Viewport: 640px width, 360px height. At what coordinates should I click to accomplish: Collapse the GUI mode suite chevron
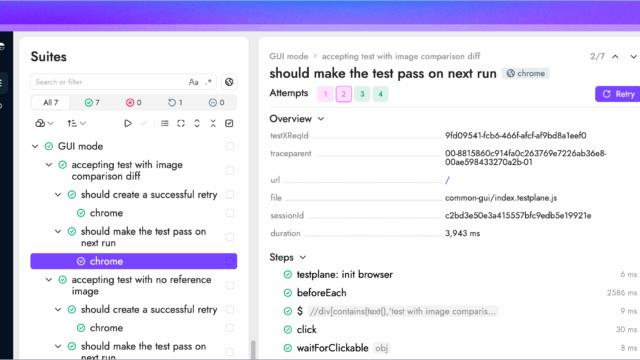[35, 146]
